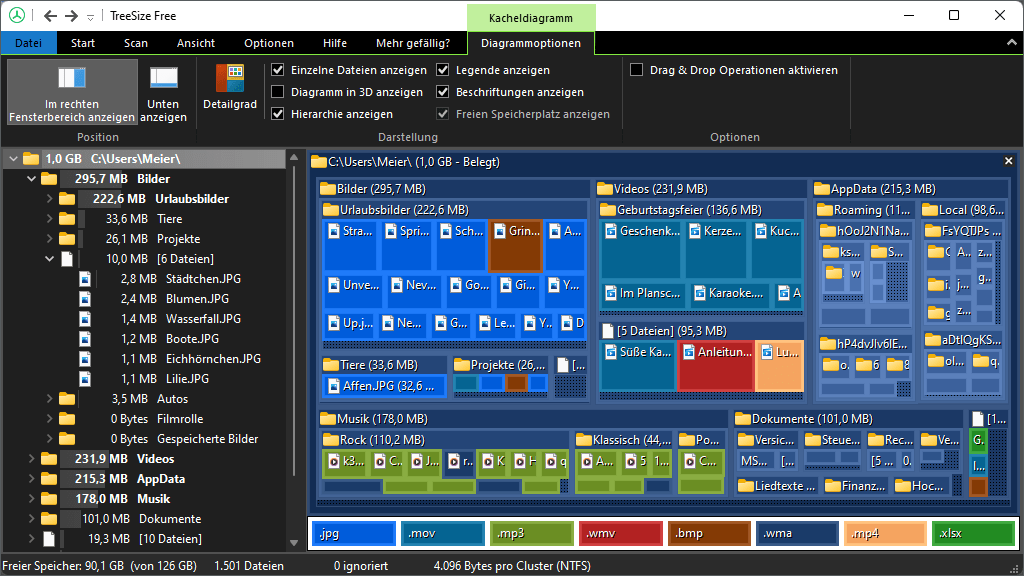The width and height of the screenshot is (1024, 576).
Task: Toggle 'Legende anzeigen' checkbox
Action: 443,70
